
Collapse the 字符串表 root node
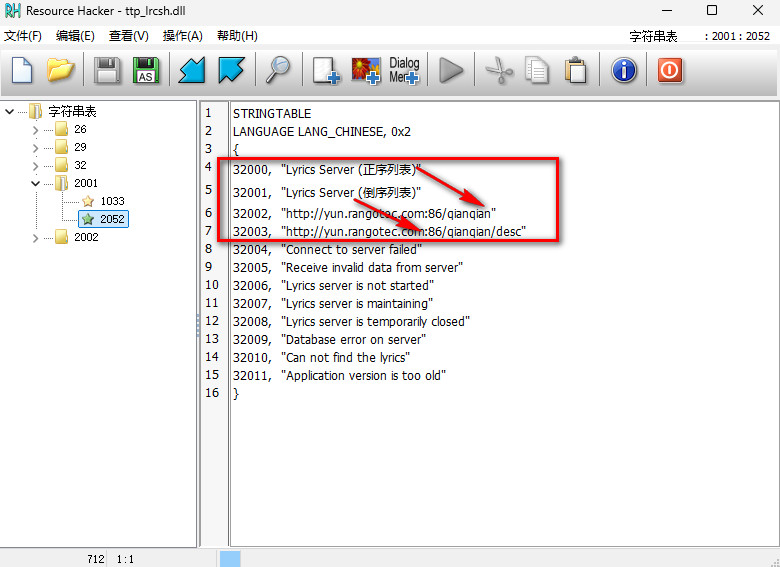point(10,111)
